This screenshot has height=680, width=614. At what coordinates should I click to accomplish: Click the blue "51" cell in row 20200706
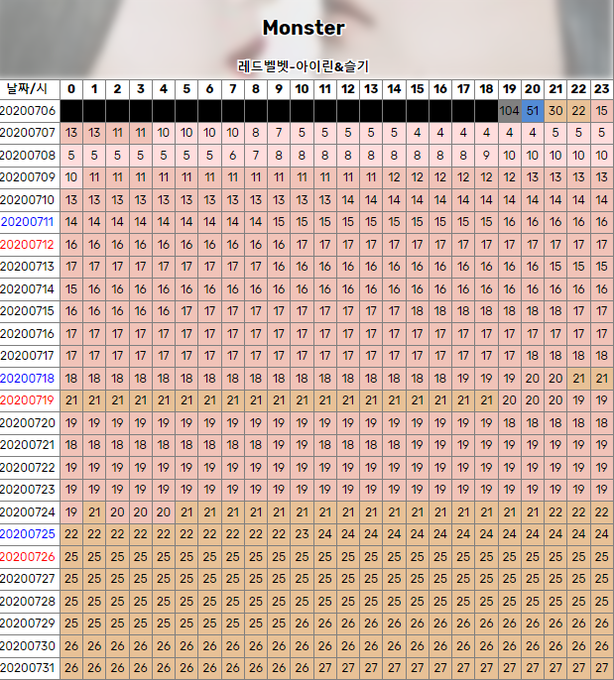(x=532, y=111)
